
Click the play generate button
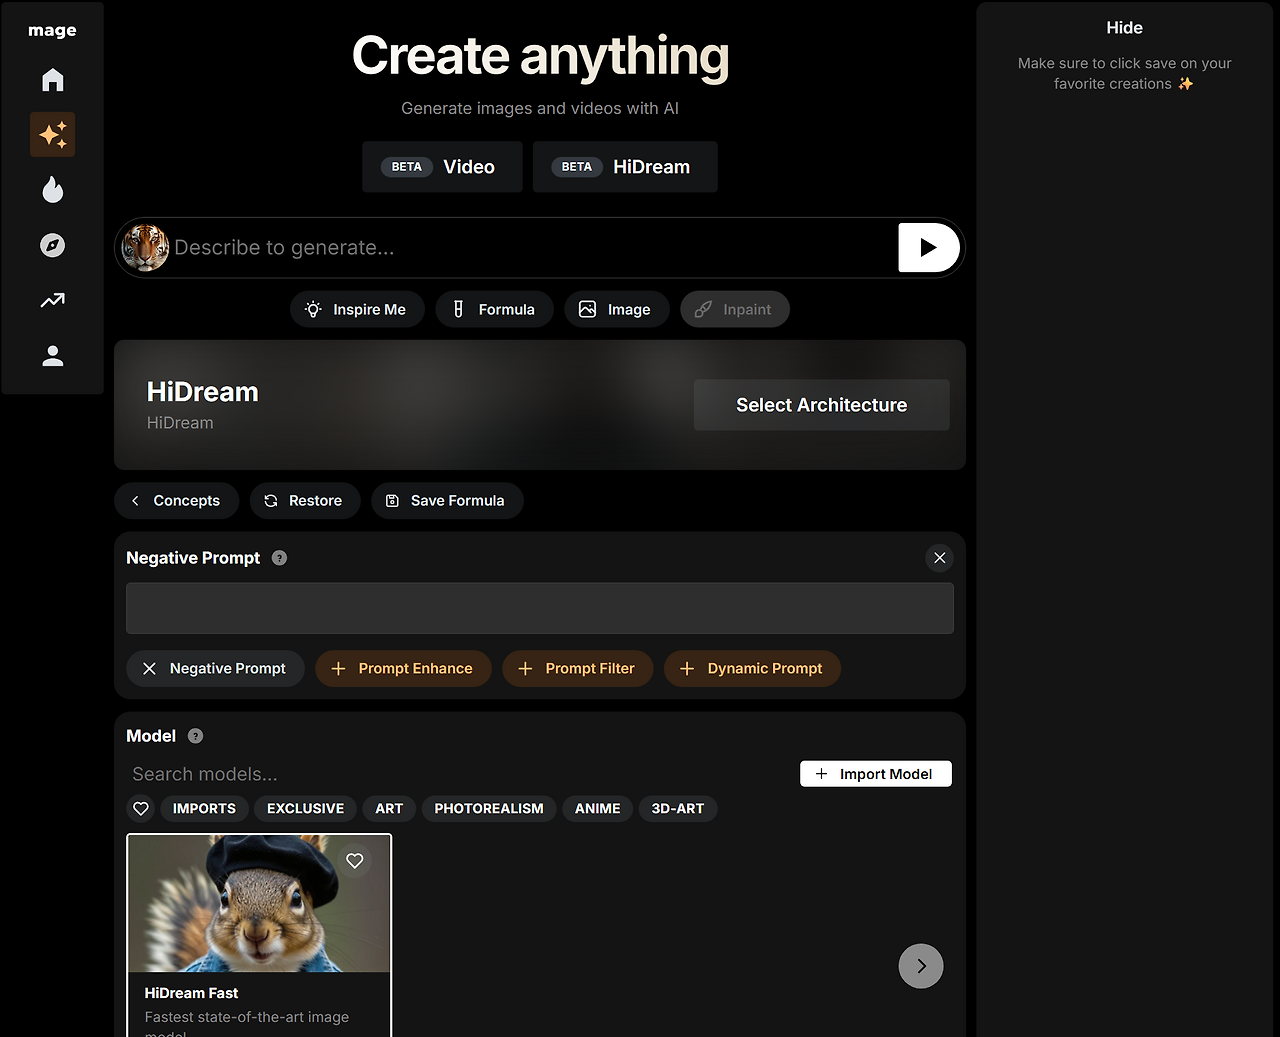click(929, 248)
